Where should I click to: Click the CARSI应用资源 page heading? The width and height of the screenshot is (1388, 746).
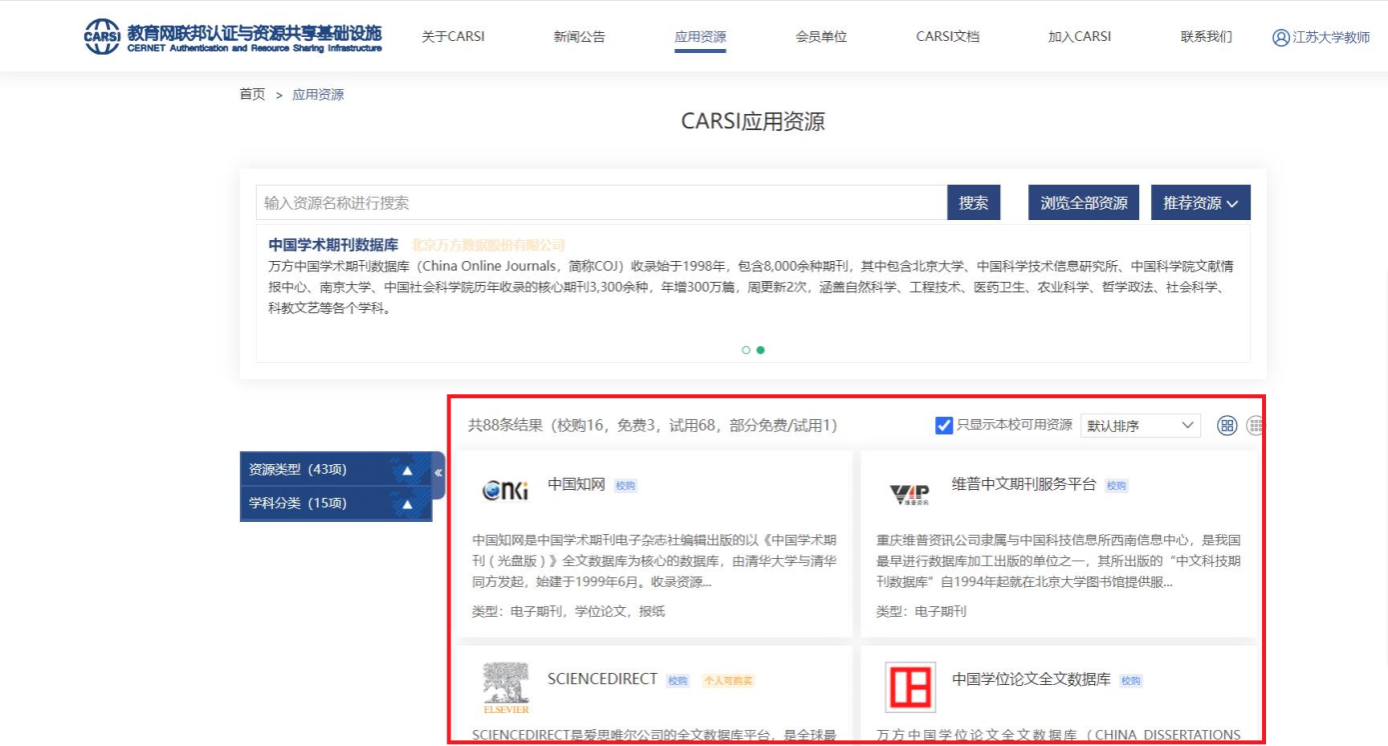coord(753,122)
